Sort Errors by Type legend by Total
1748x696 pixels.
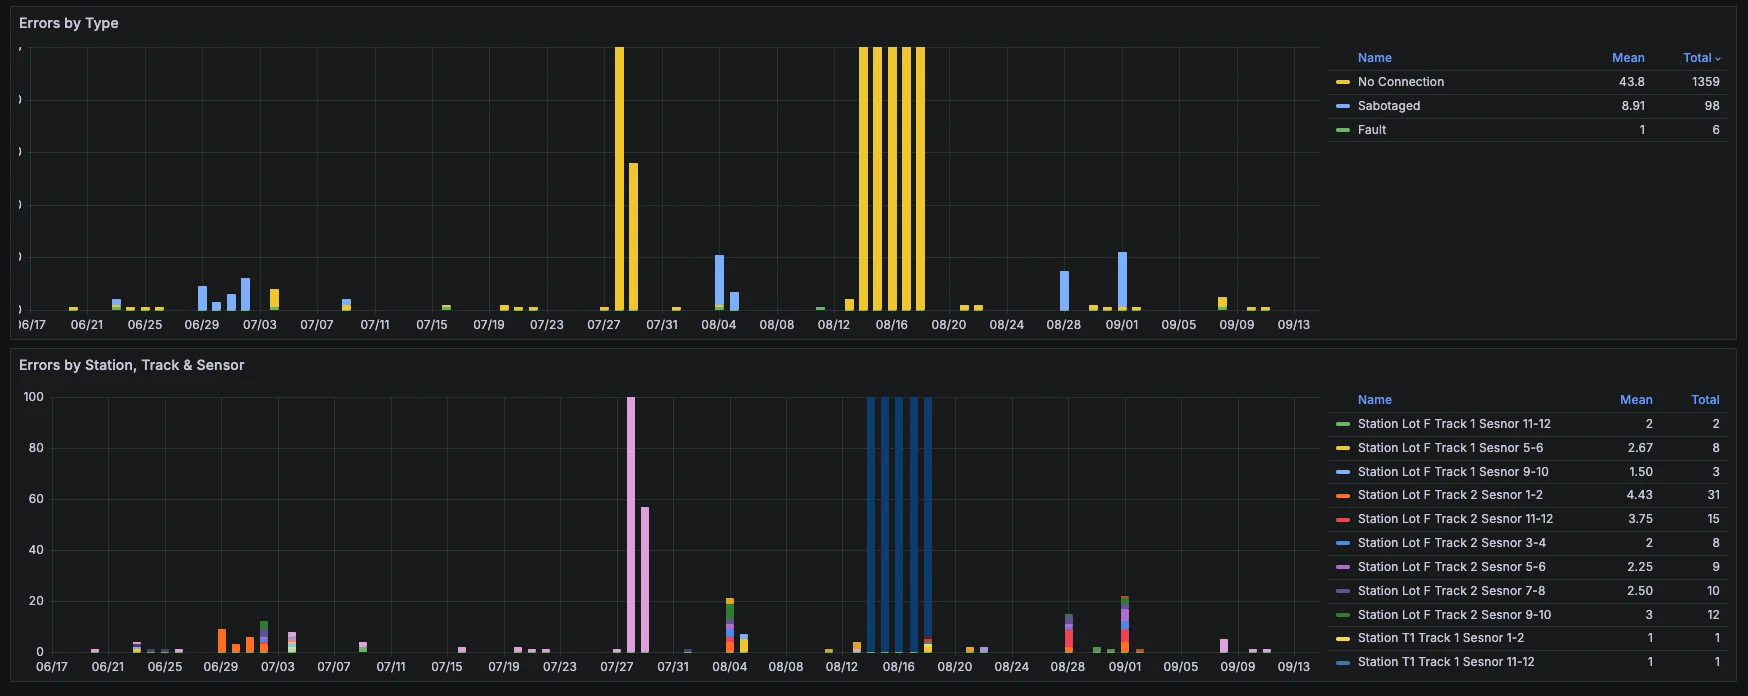tap(1702, 58)
